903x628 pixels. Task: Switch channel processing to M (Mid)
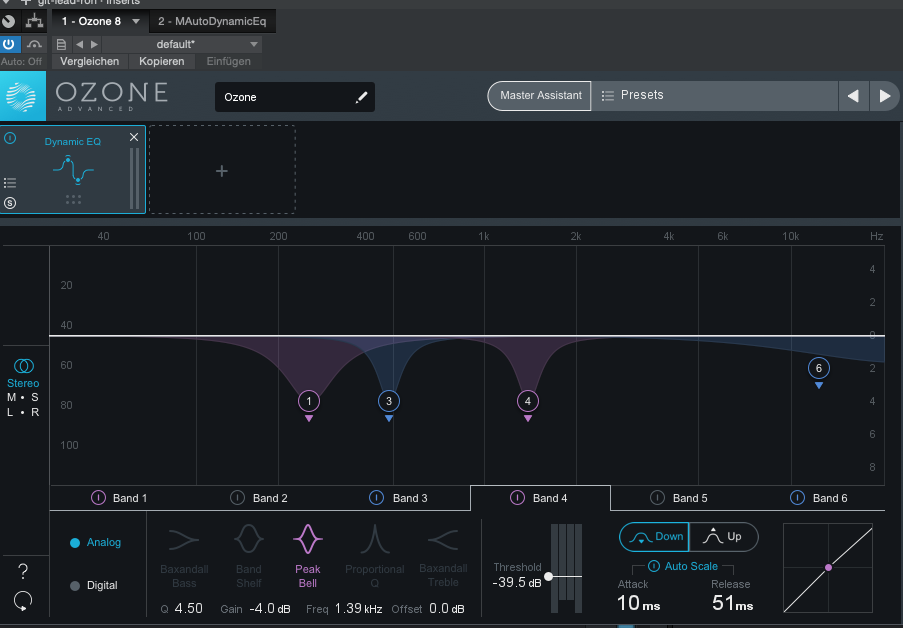(x=12, y=397)
